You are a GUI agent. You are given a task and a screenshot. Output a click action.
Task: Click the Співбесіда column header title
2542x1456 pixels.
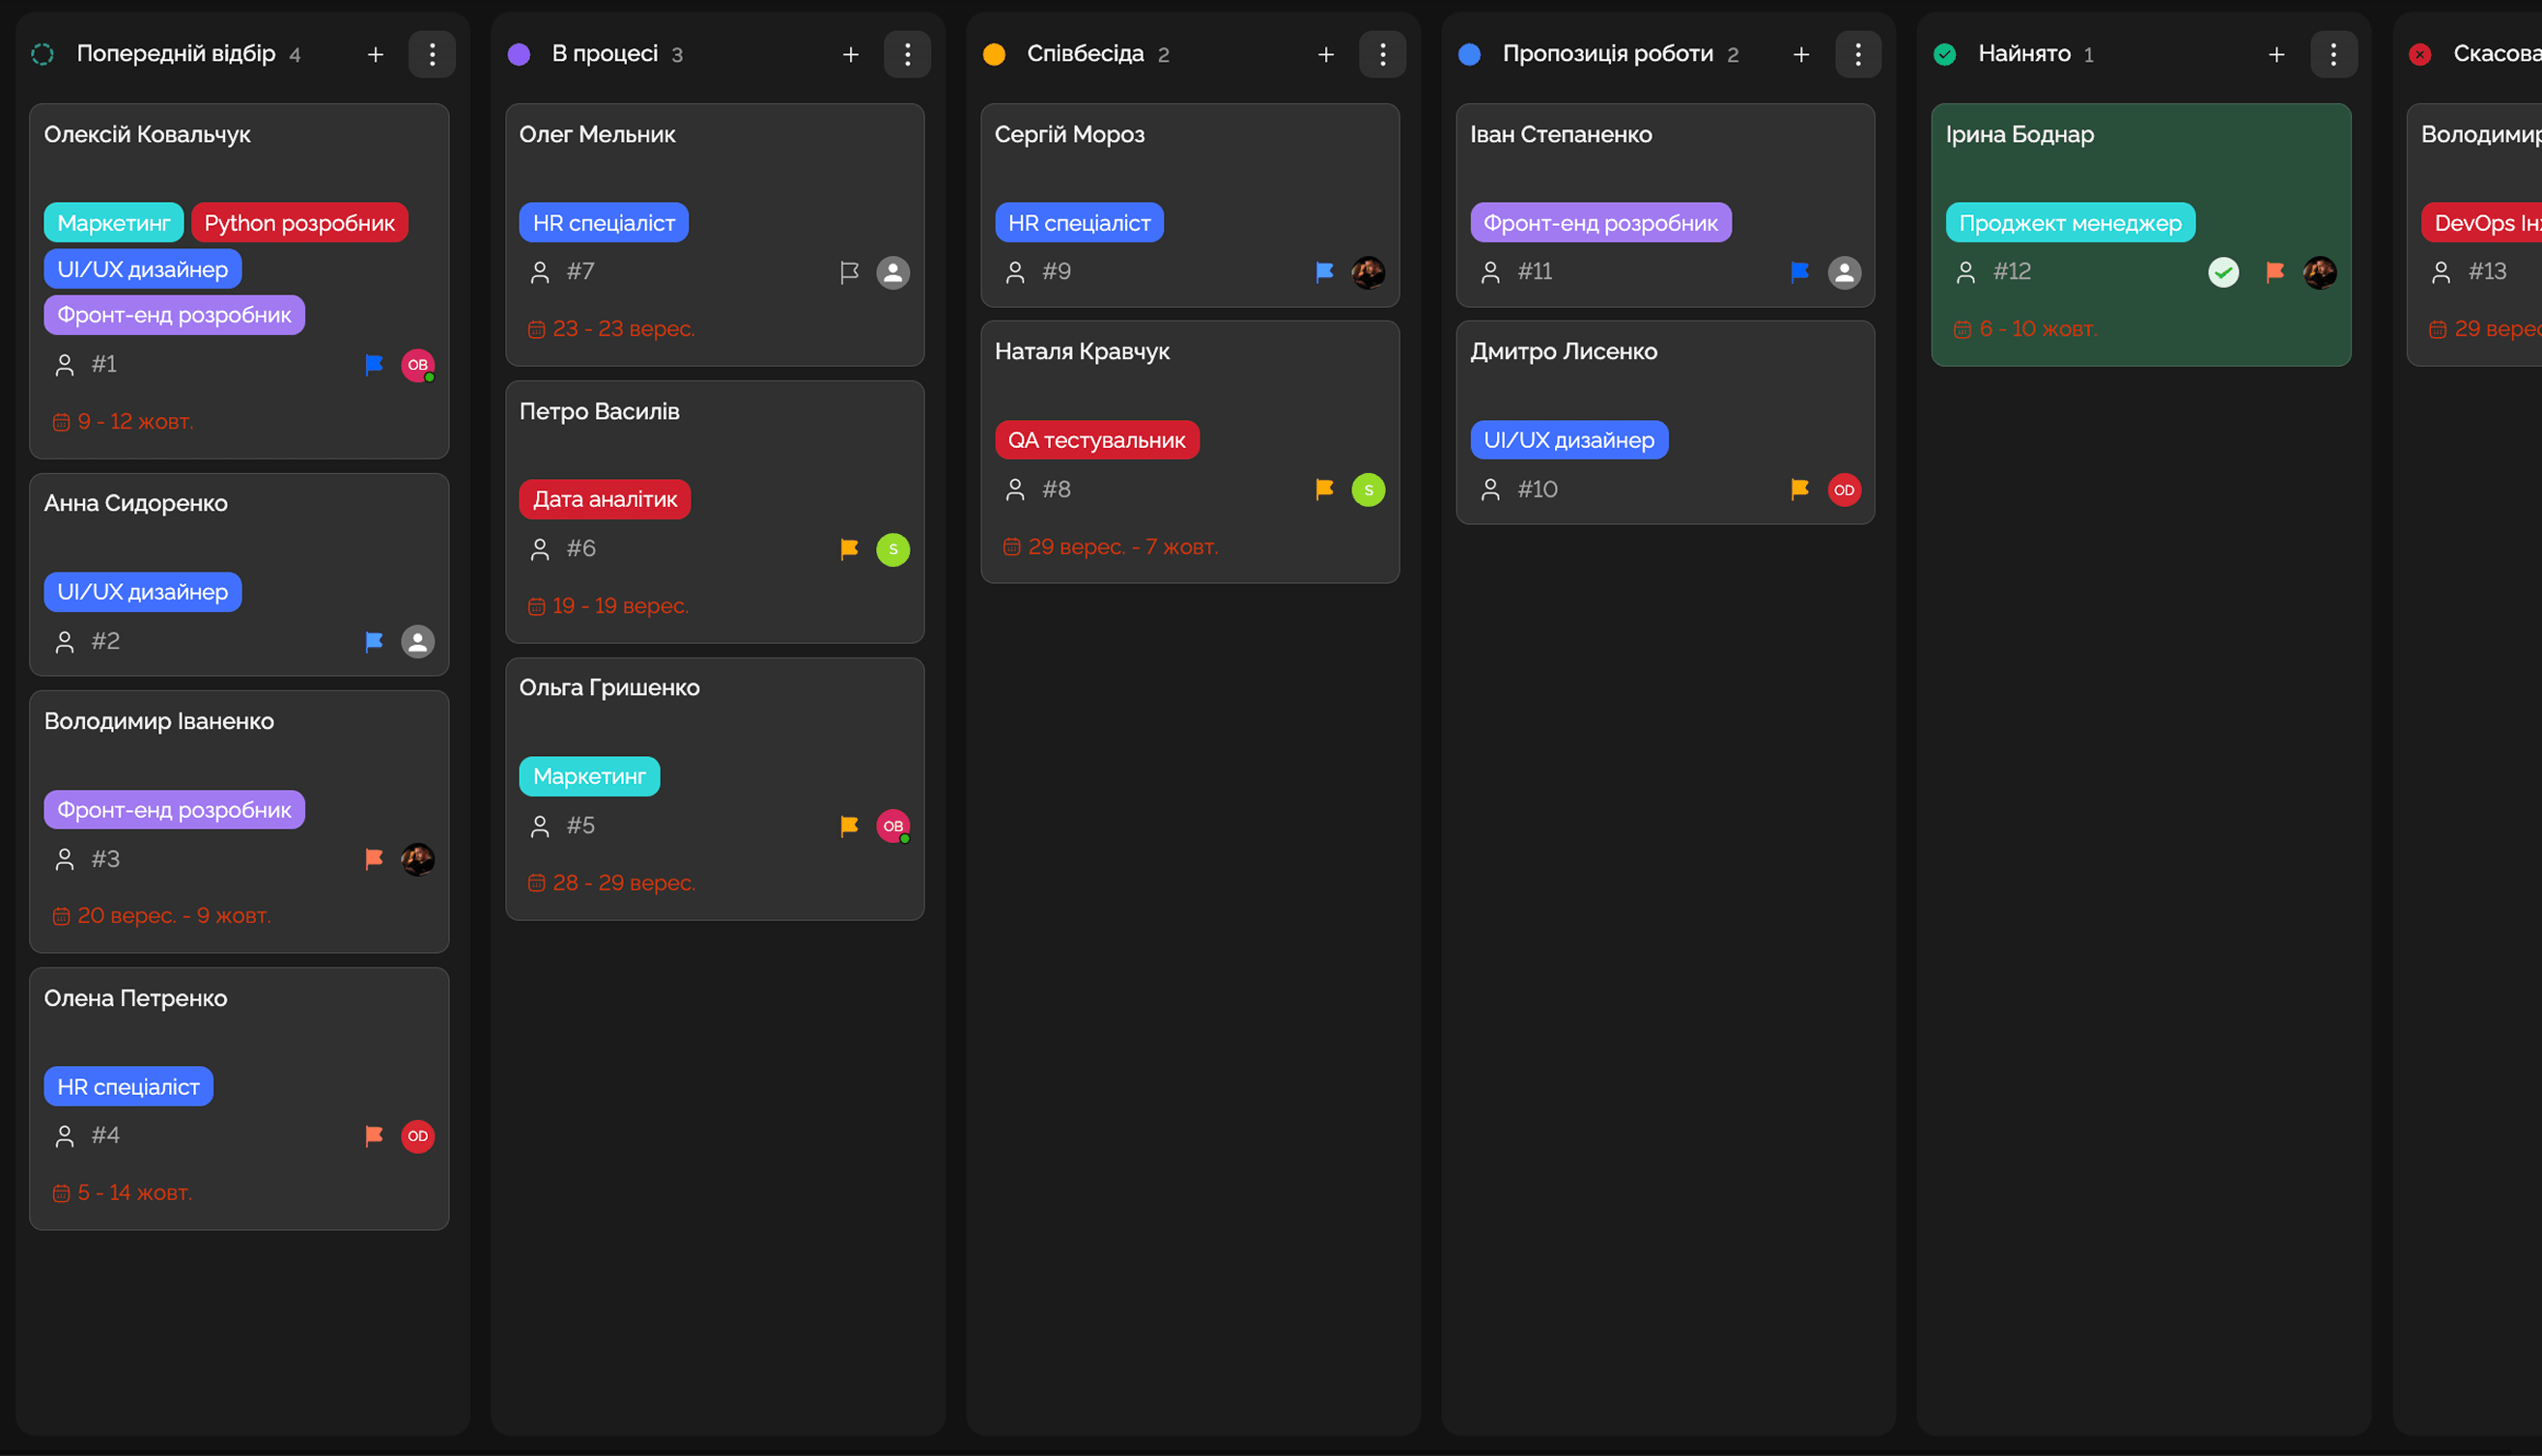(1085, 54)
